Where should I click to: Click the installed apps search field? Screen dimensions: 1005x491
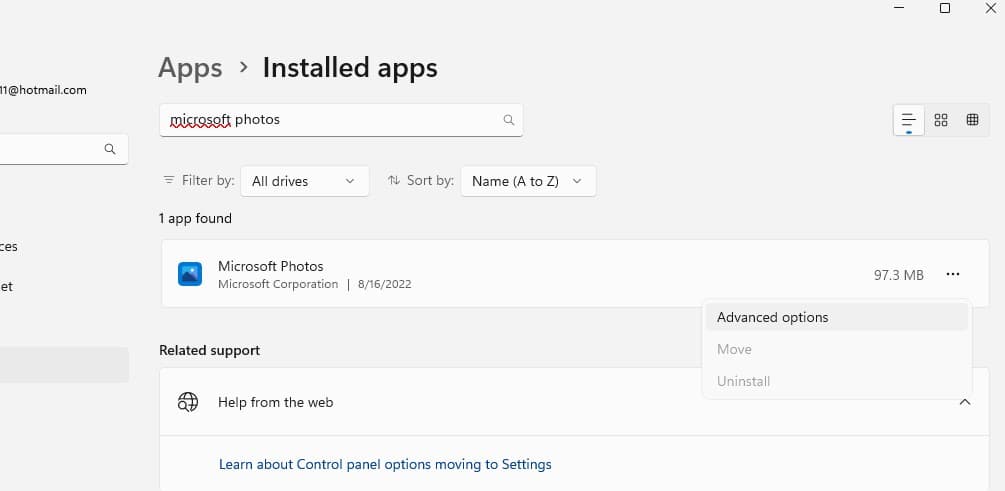330,120
